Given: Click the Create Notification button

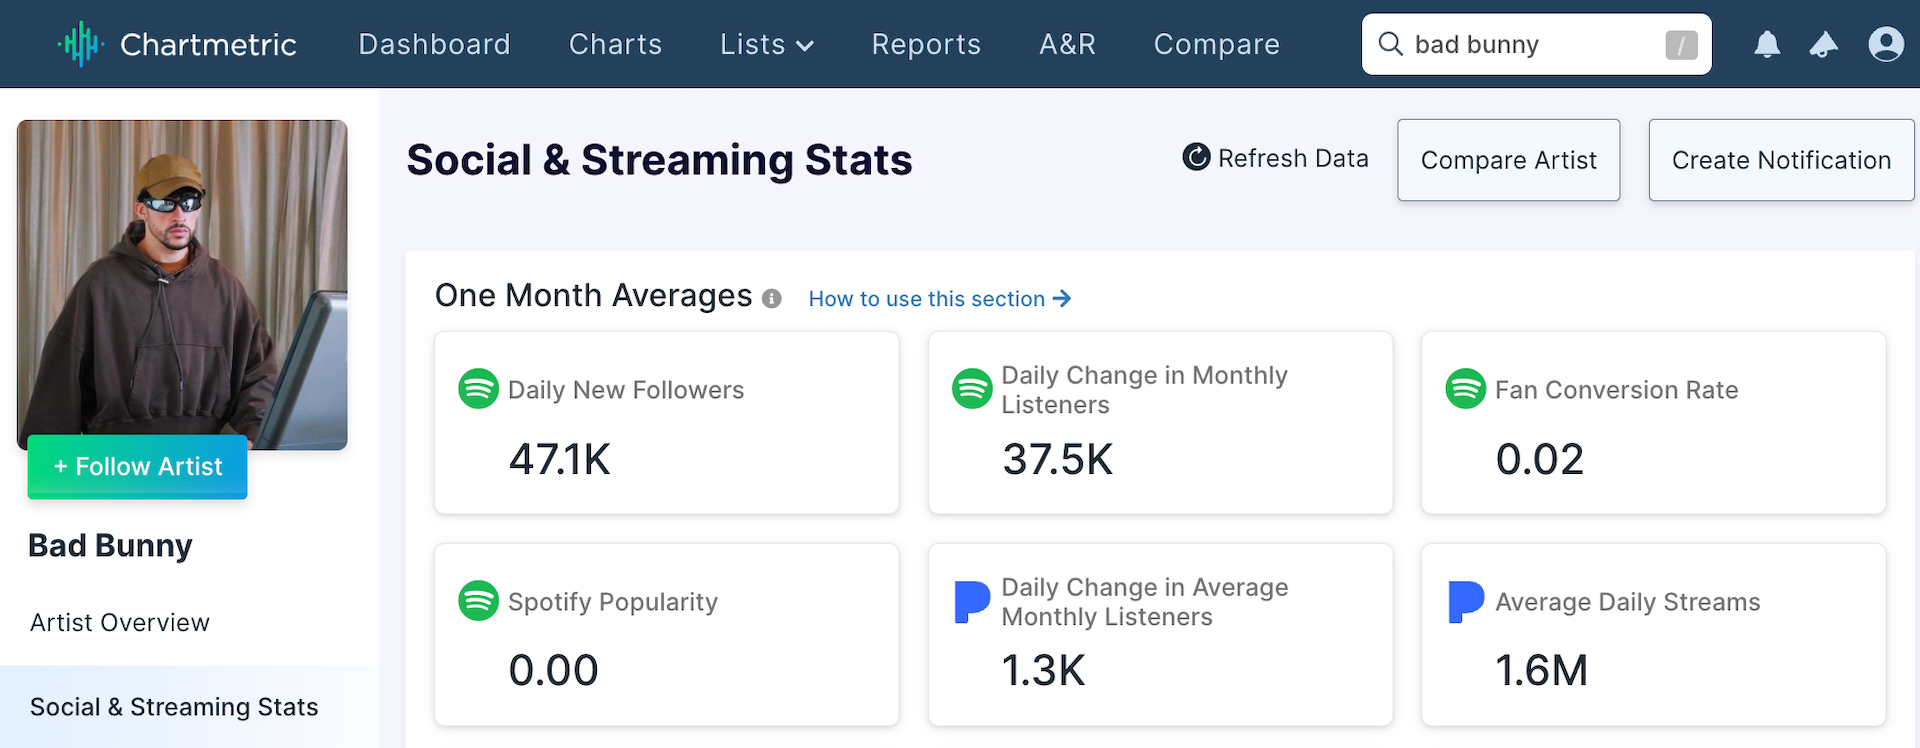Looking at the screenshot, I should click(x=1781, y=160).
